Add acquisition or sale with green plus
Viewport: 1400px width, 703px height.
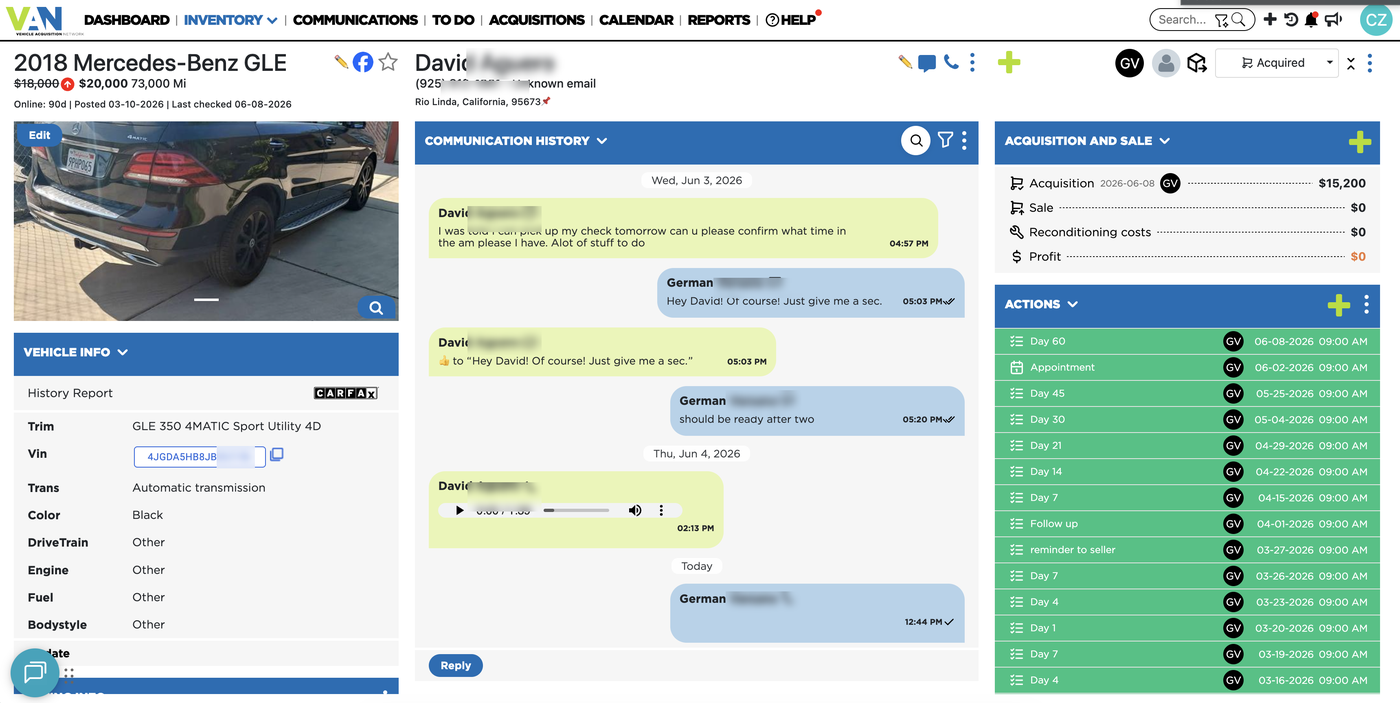pos(1360,142)
